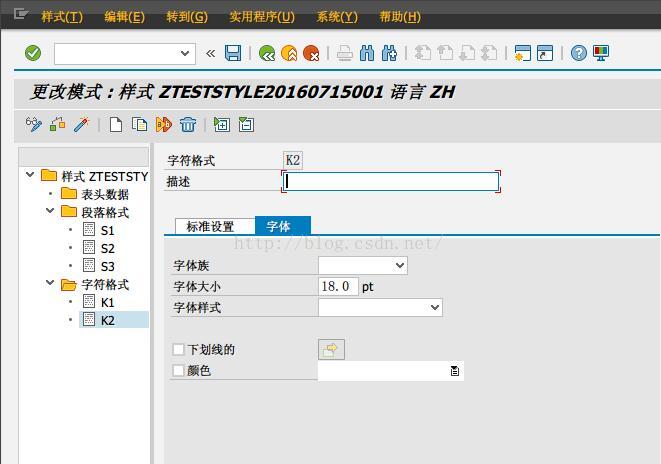This screenshot has width=661, height=464.
Task: Collapse the 字符格式 folder
Action: [50, 283]
